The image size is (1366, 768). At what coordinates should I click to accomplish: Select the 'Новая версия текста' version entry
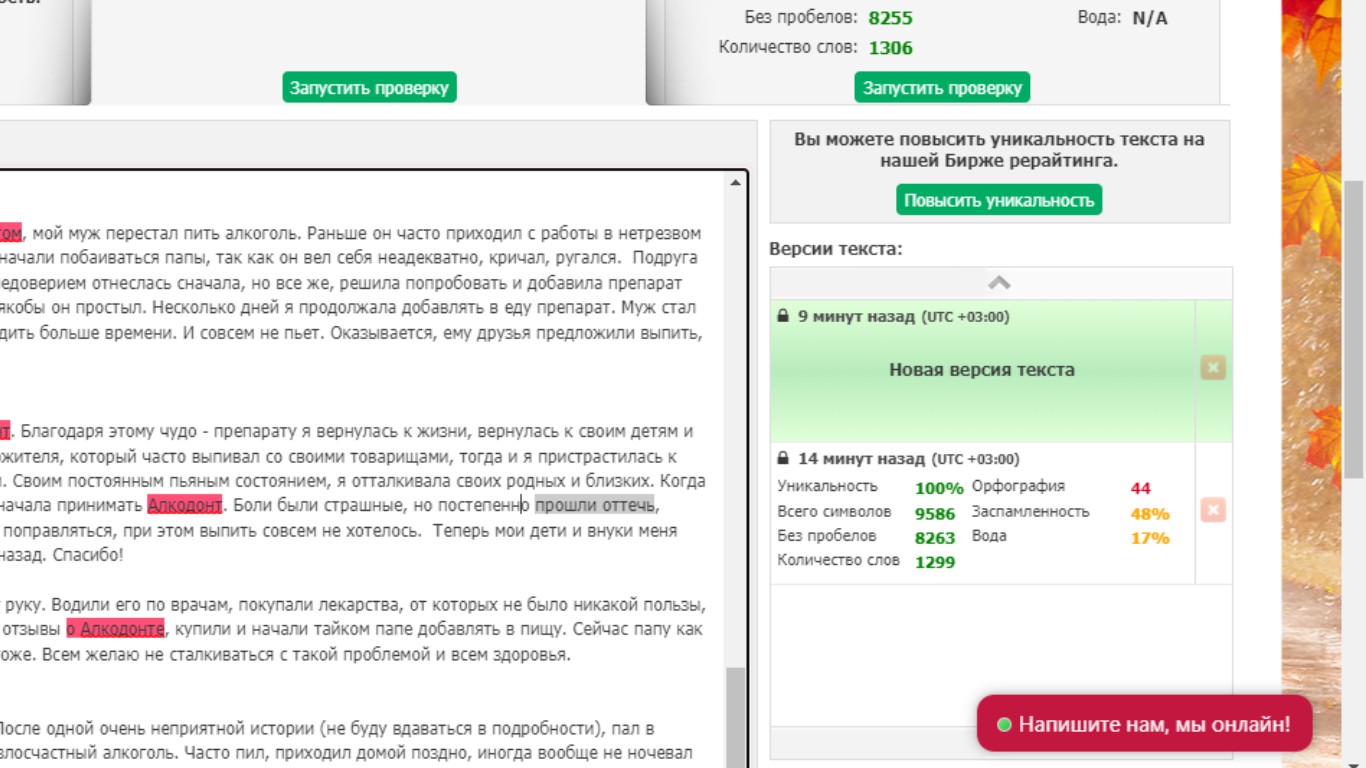[x=982, y=370]
